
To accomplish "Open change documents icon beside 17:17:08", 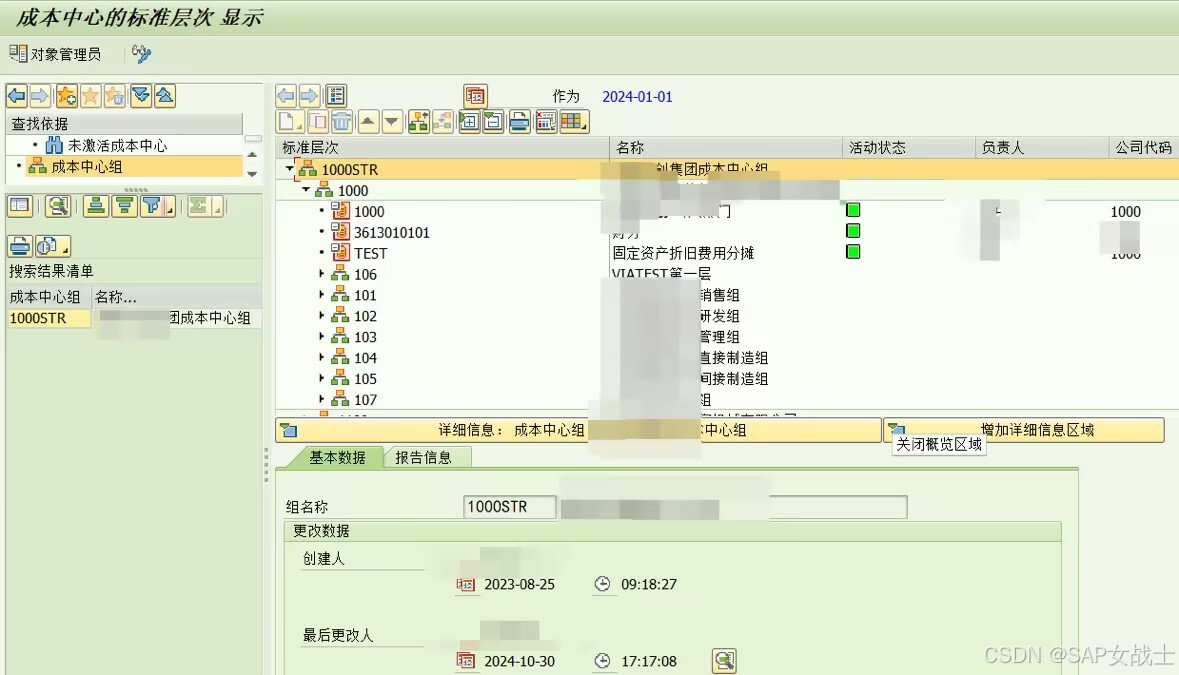I will (724, 661).
